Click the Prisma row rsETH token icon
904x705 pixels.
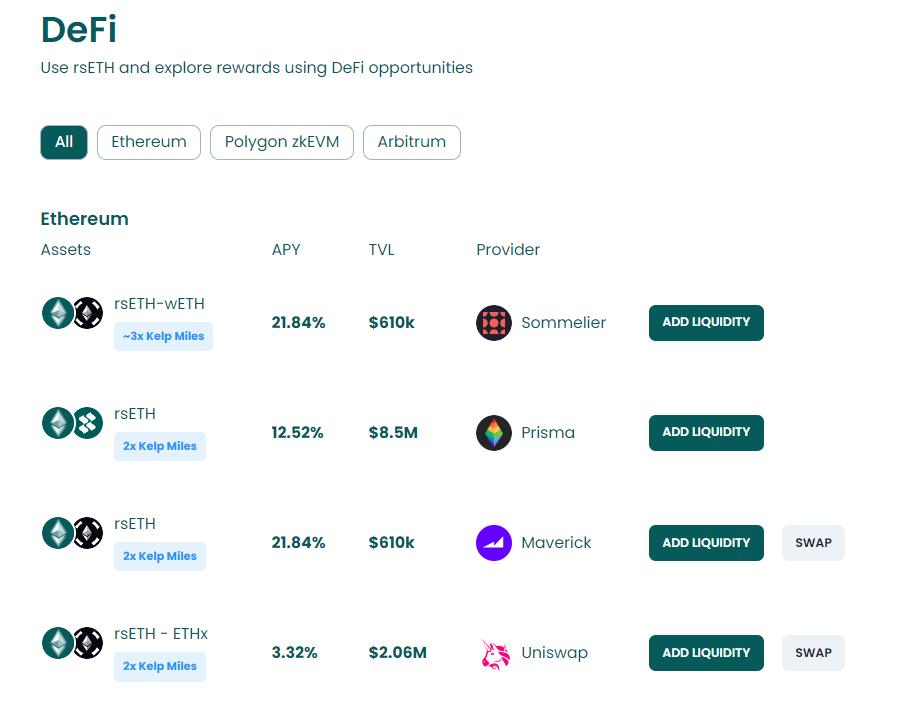[73, 423]
